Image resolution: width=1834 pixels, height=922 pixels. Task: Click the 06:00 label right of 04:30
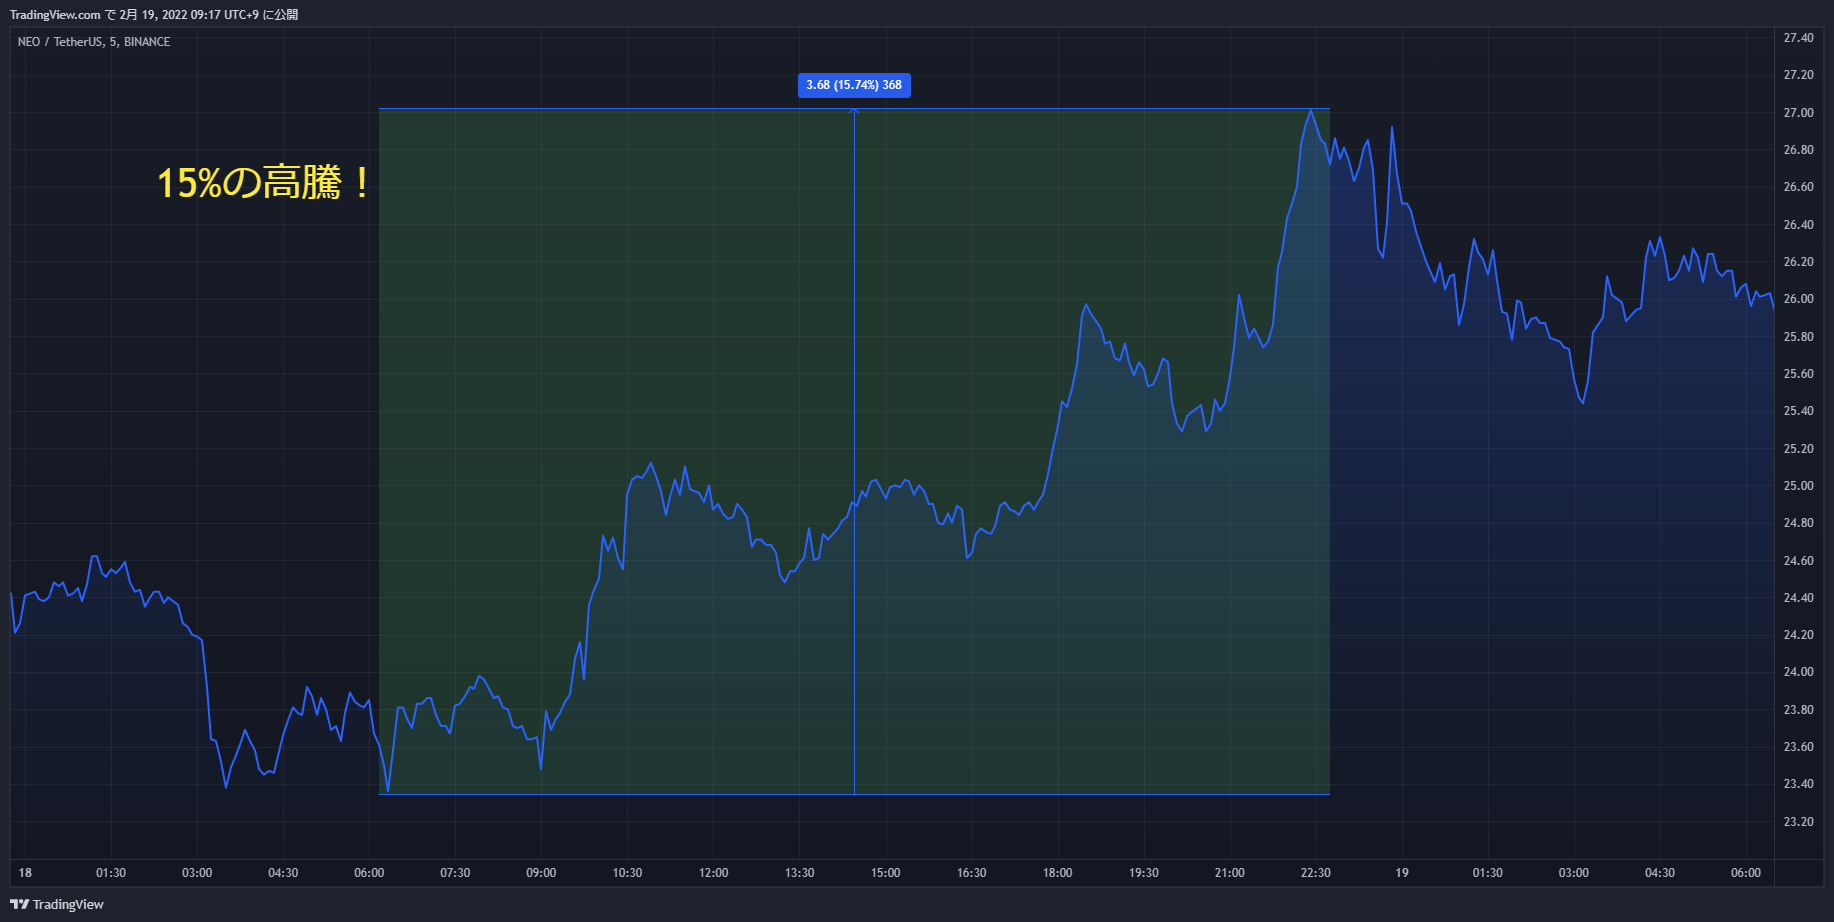(x=1745, y=873)
